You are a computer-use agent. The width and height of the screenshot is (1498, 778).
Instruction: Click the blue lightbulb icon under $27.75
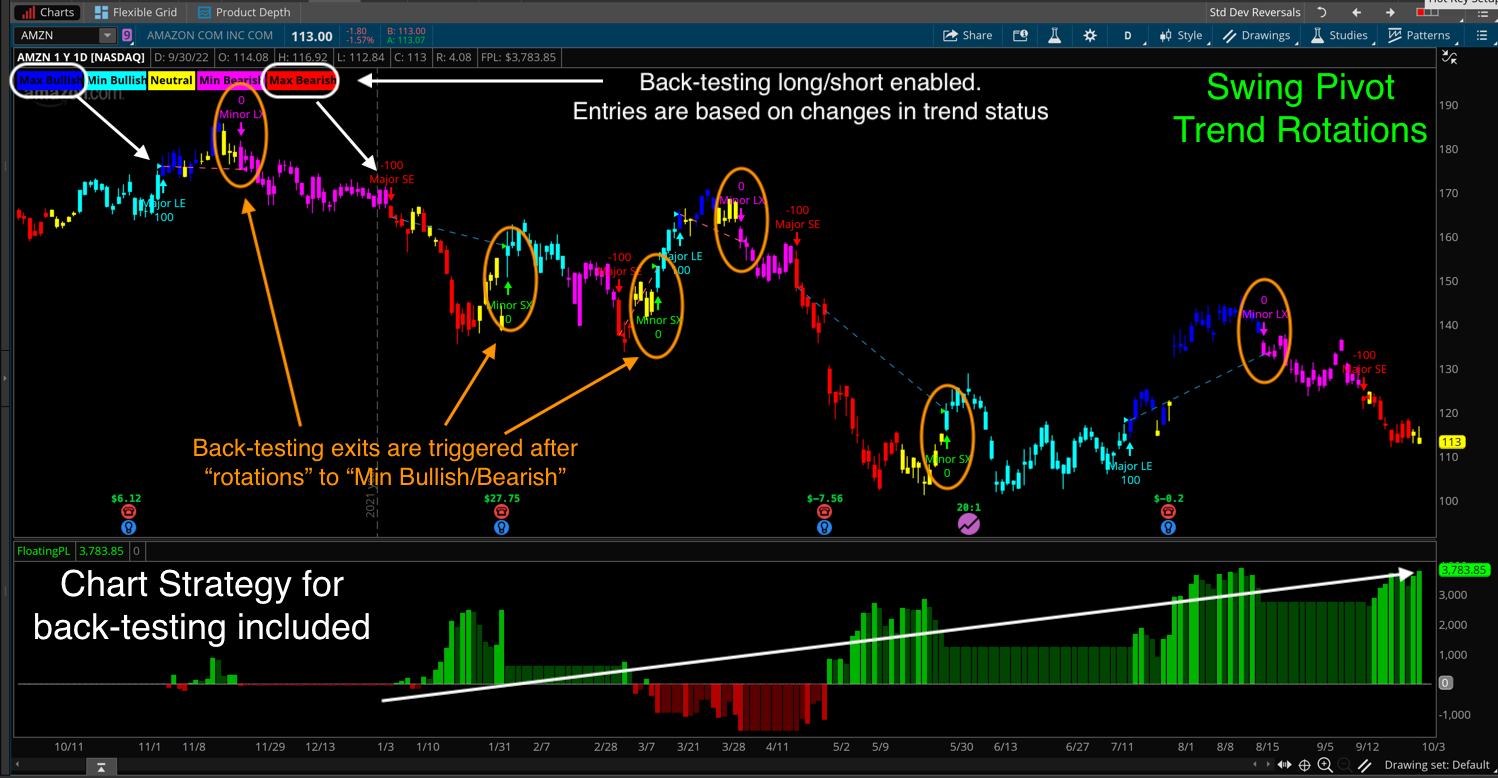tap(502, 526)
